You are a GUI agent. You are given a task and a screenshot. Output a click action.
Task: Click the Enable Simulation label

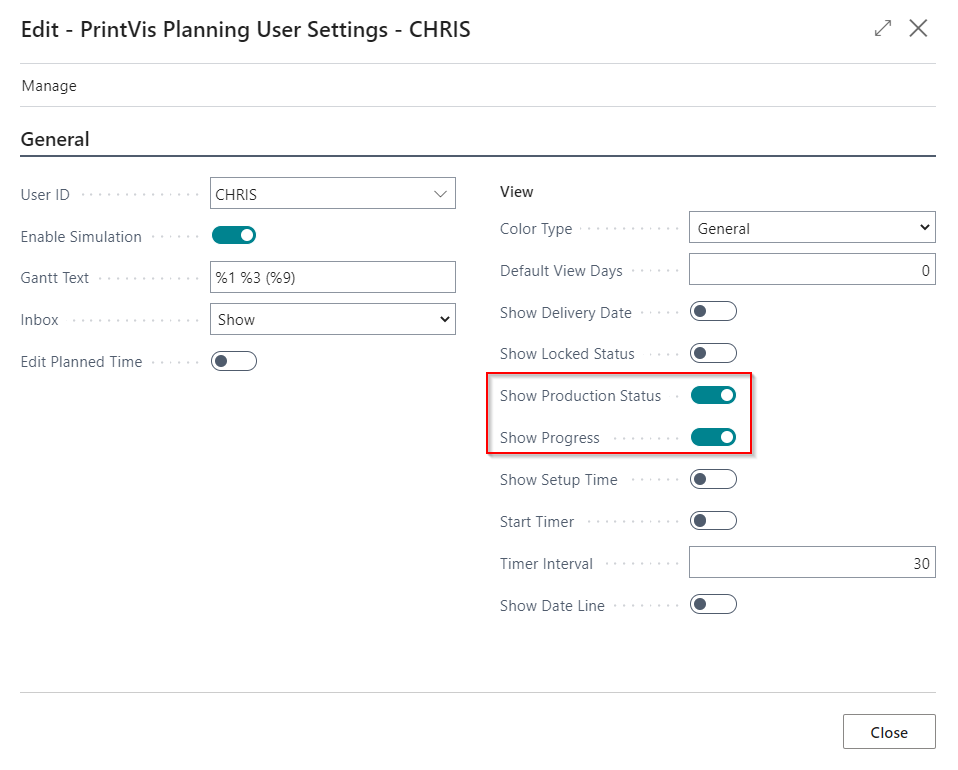tap(81, 236)
